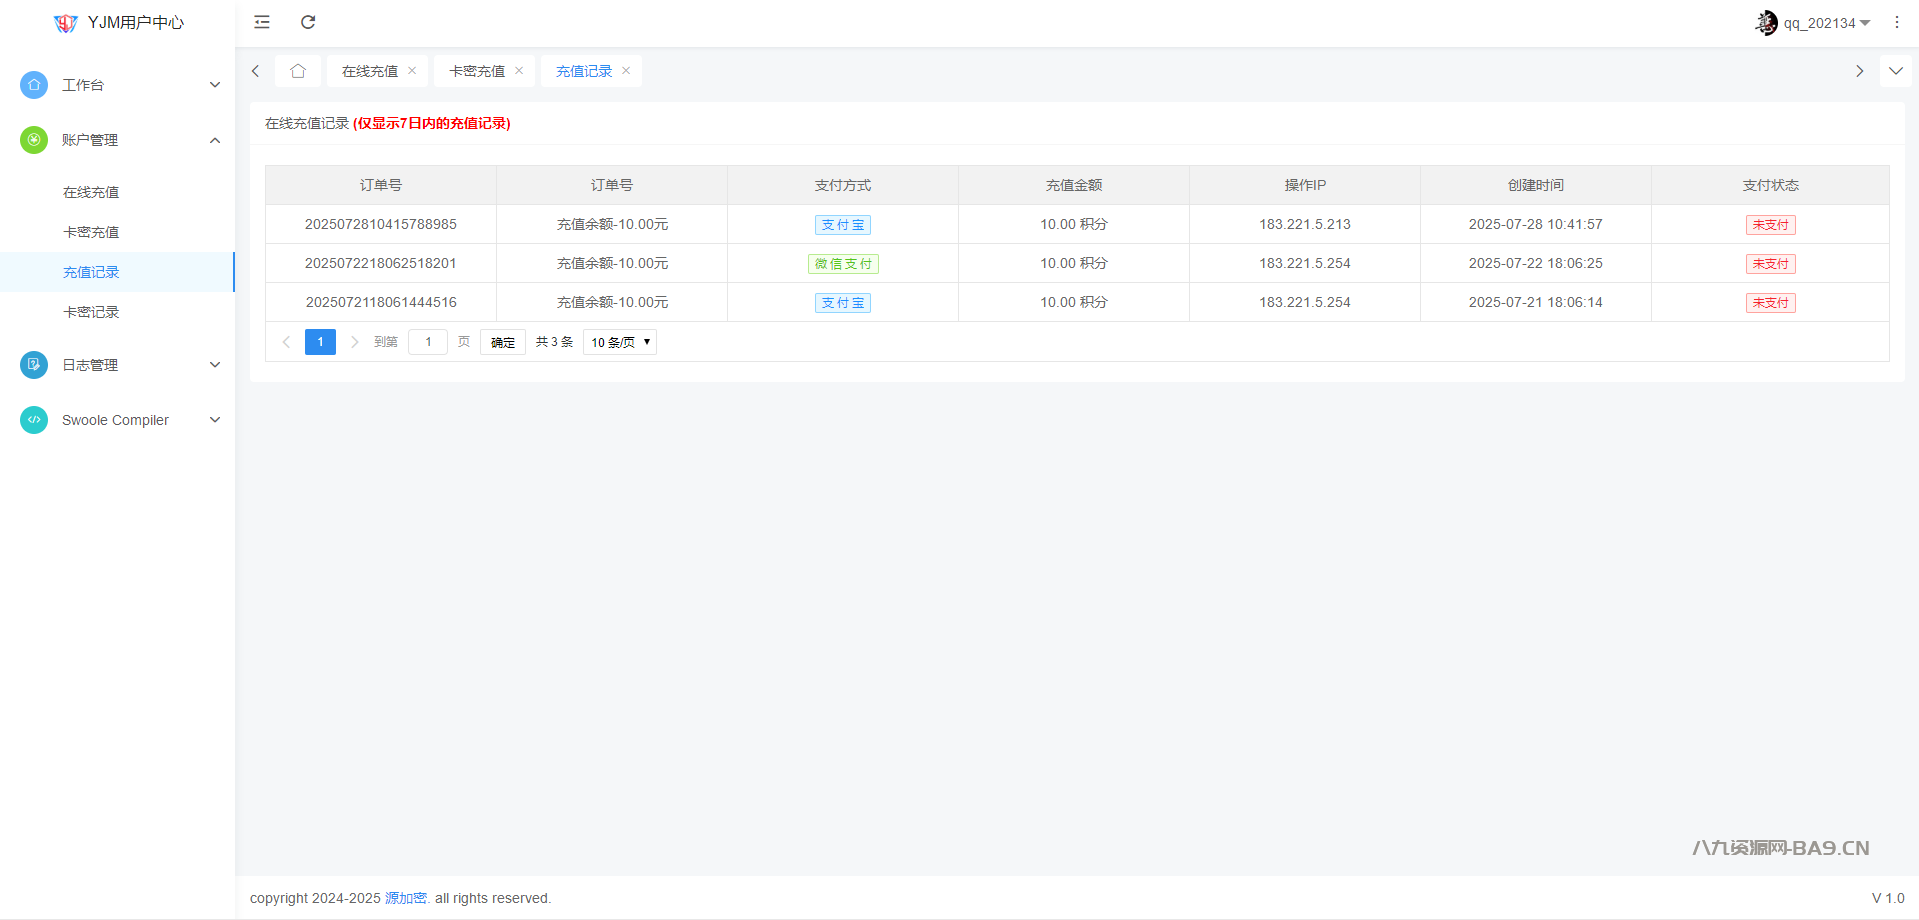Screen dimensions: 1919x920
Task: Open the 10 条/页 page size dropdown
Action: tap(620, 342)
